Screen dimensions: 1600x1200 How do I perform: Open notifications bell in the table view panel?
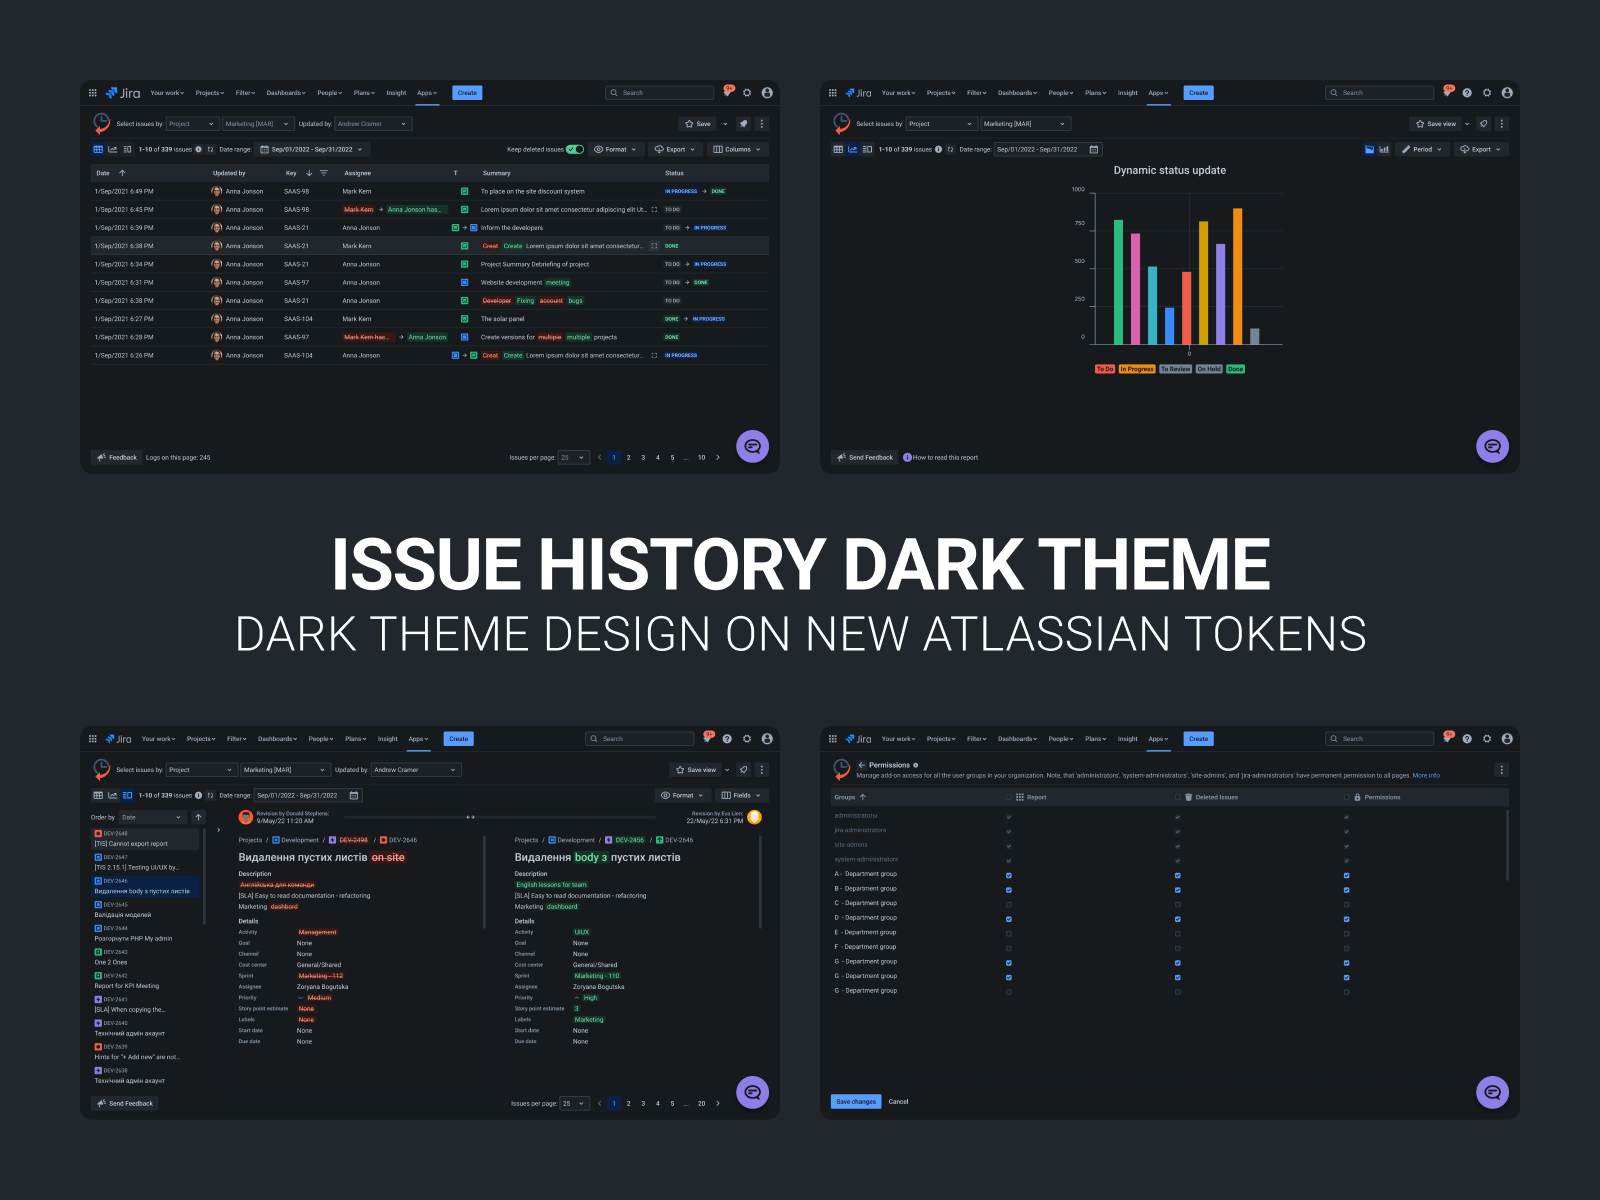pyautogui.click(x=728, y=92)
